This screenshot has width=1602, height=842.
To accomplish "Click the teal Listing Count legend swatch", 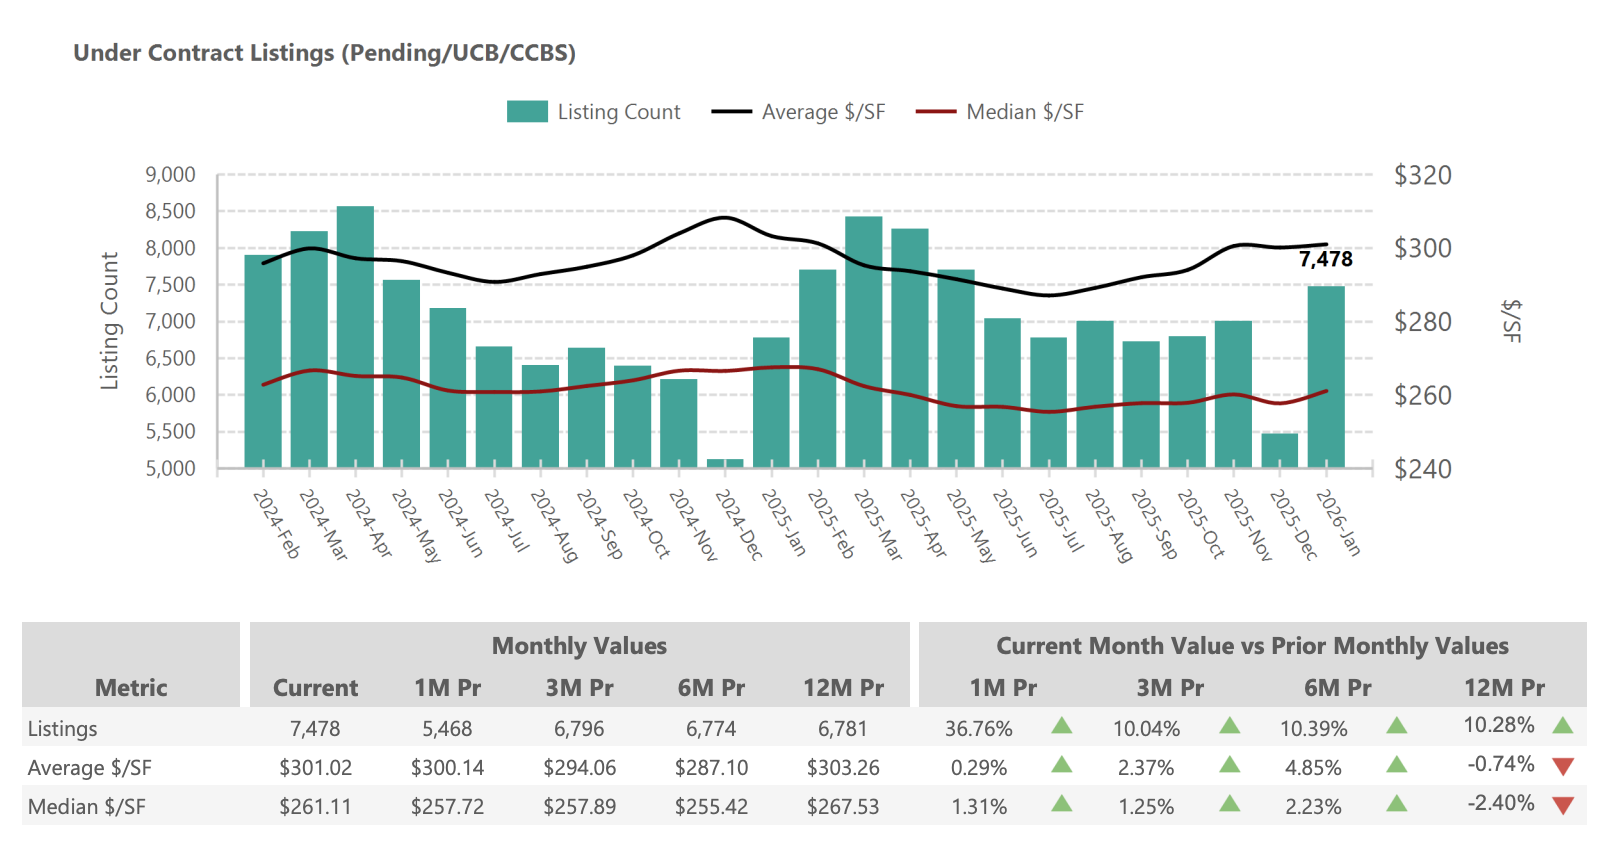I will [527, 112].
